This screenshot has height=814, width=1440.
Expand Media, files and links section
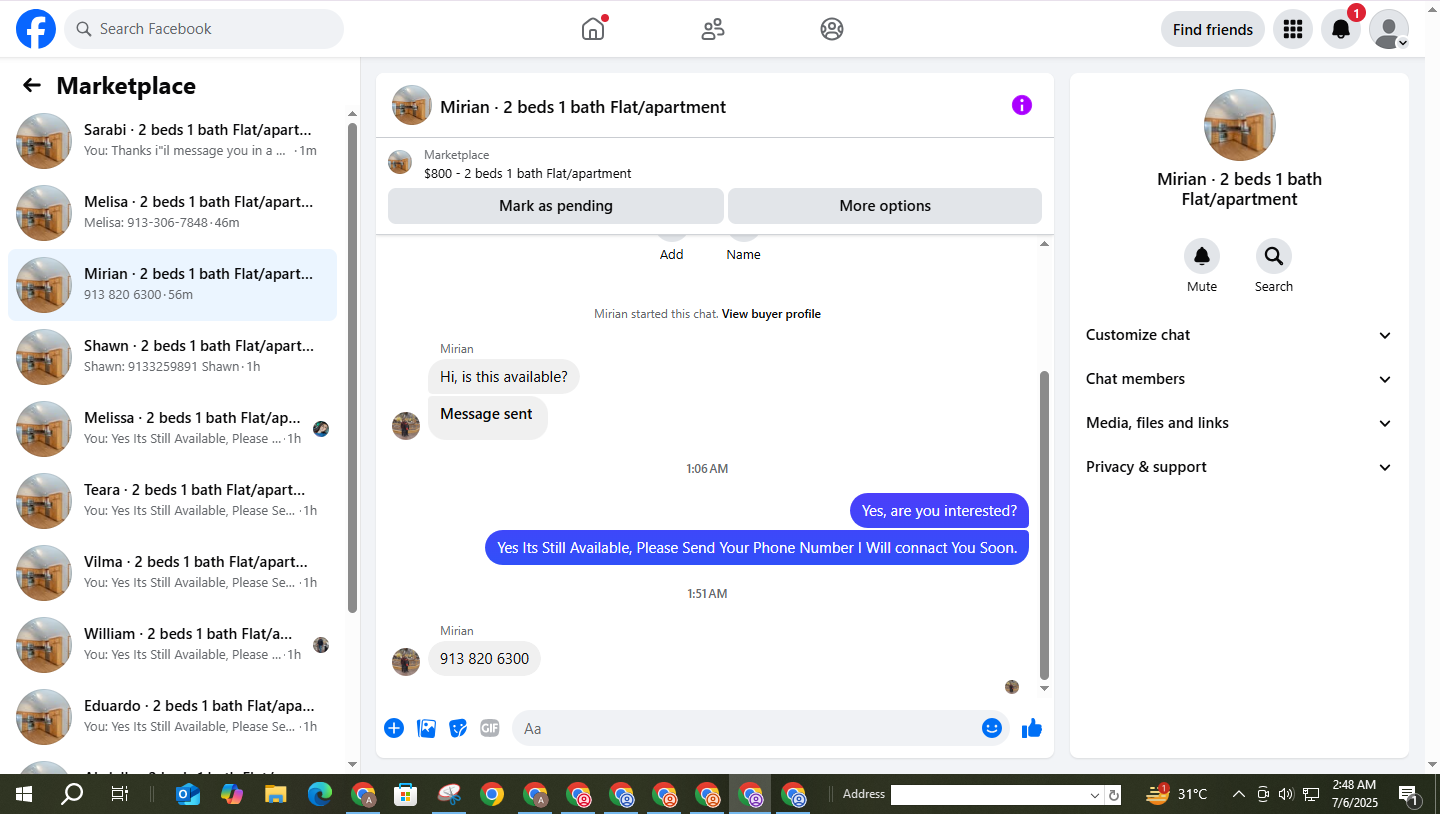tap(1239, 423)
